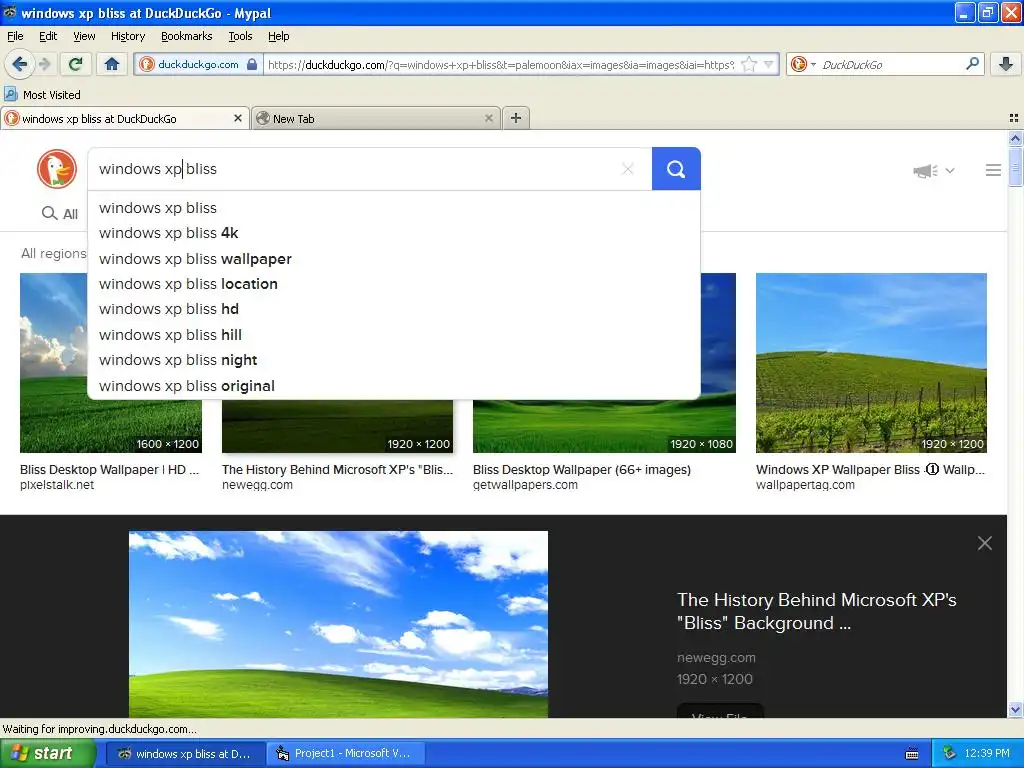
Task: Click the DuckDuckGo site identity favicon
Action: 147,64
